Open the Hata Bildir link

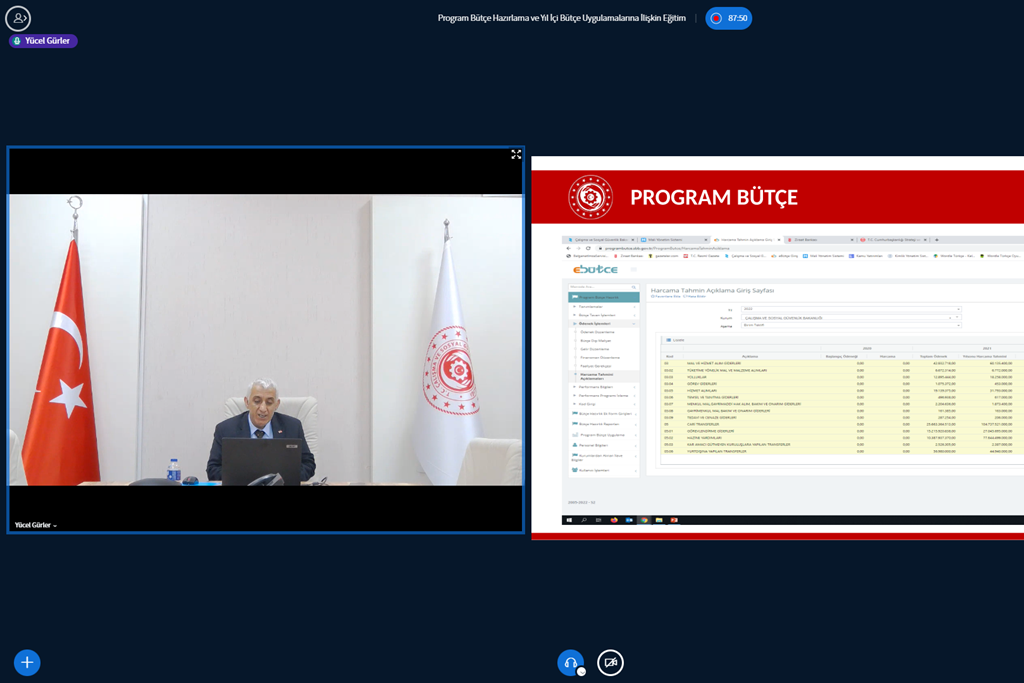(694, 297)
